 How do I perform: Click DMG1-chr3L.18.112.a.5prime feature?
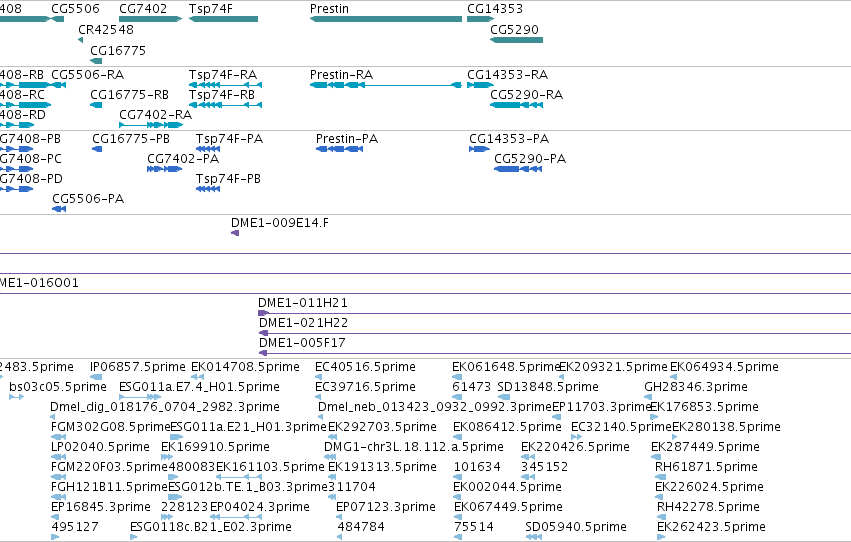[414, 447]
